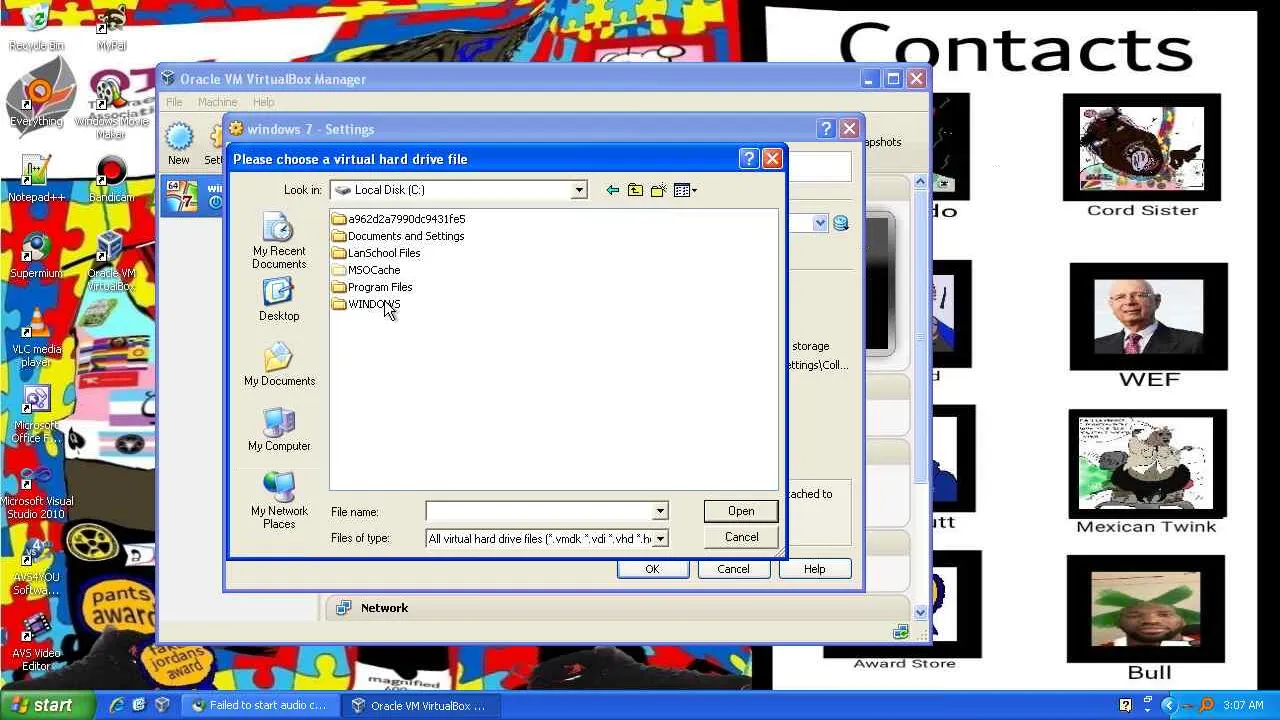1280x720 pixels.
Task: Open Windows Movie Maker desktop shortcut
Action: pyautogui.click(x=111, y=107)
